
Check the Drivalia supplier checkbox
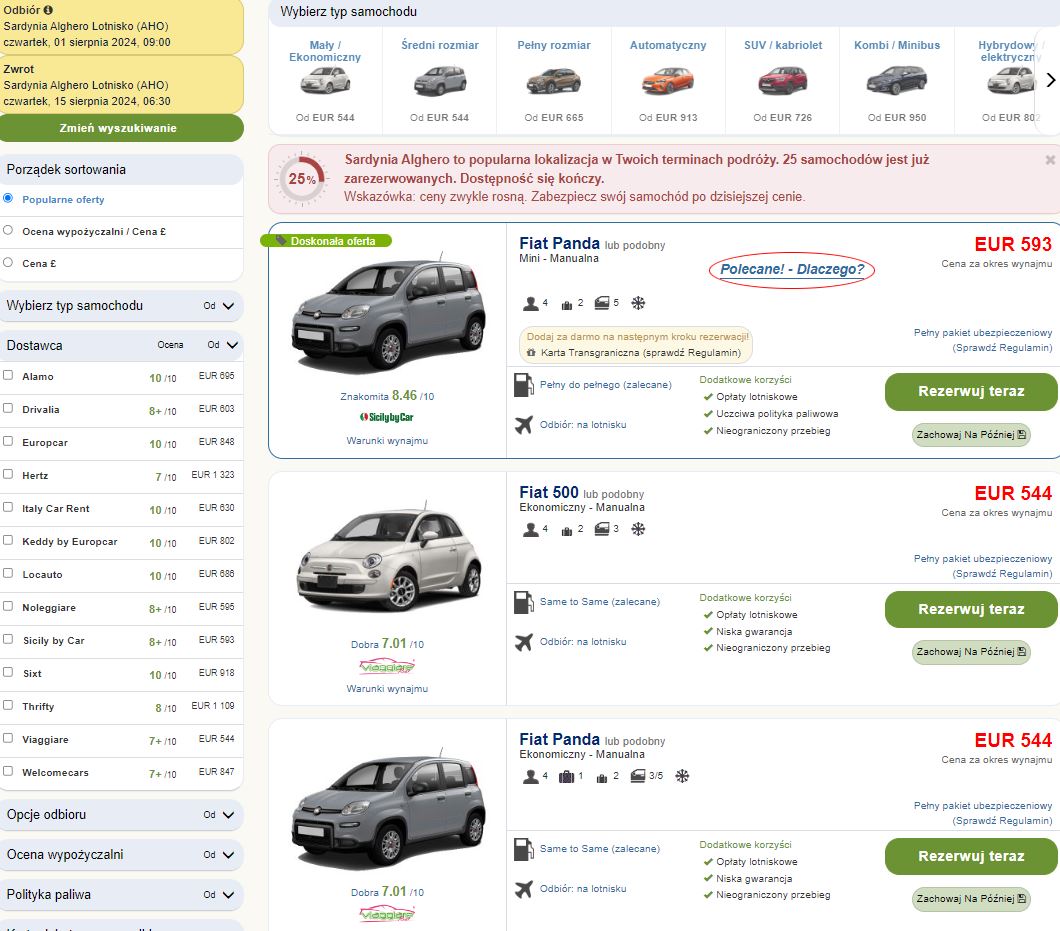click(8, 408)
